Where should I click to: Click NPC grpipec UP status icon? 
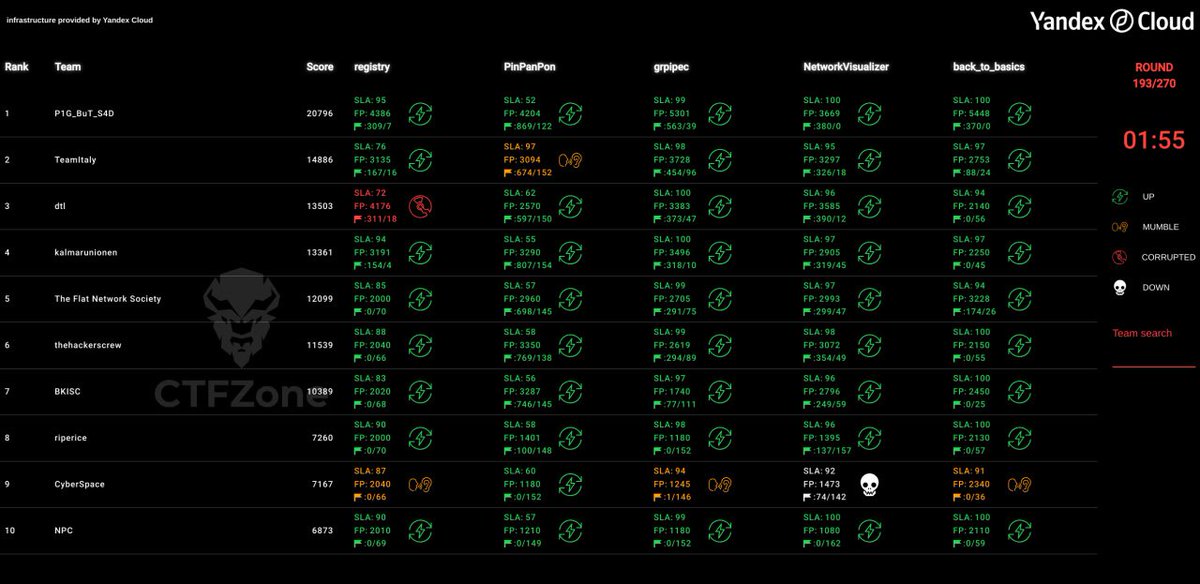coord(720,530)
